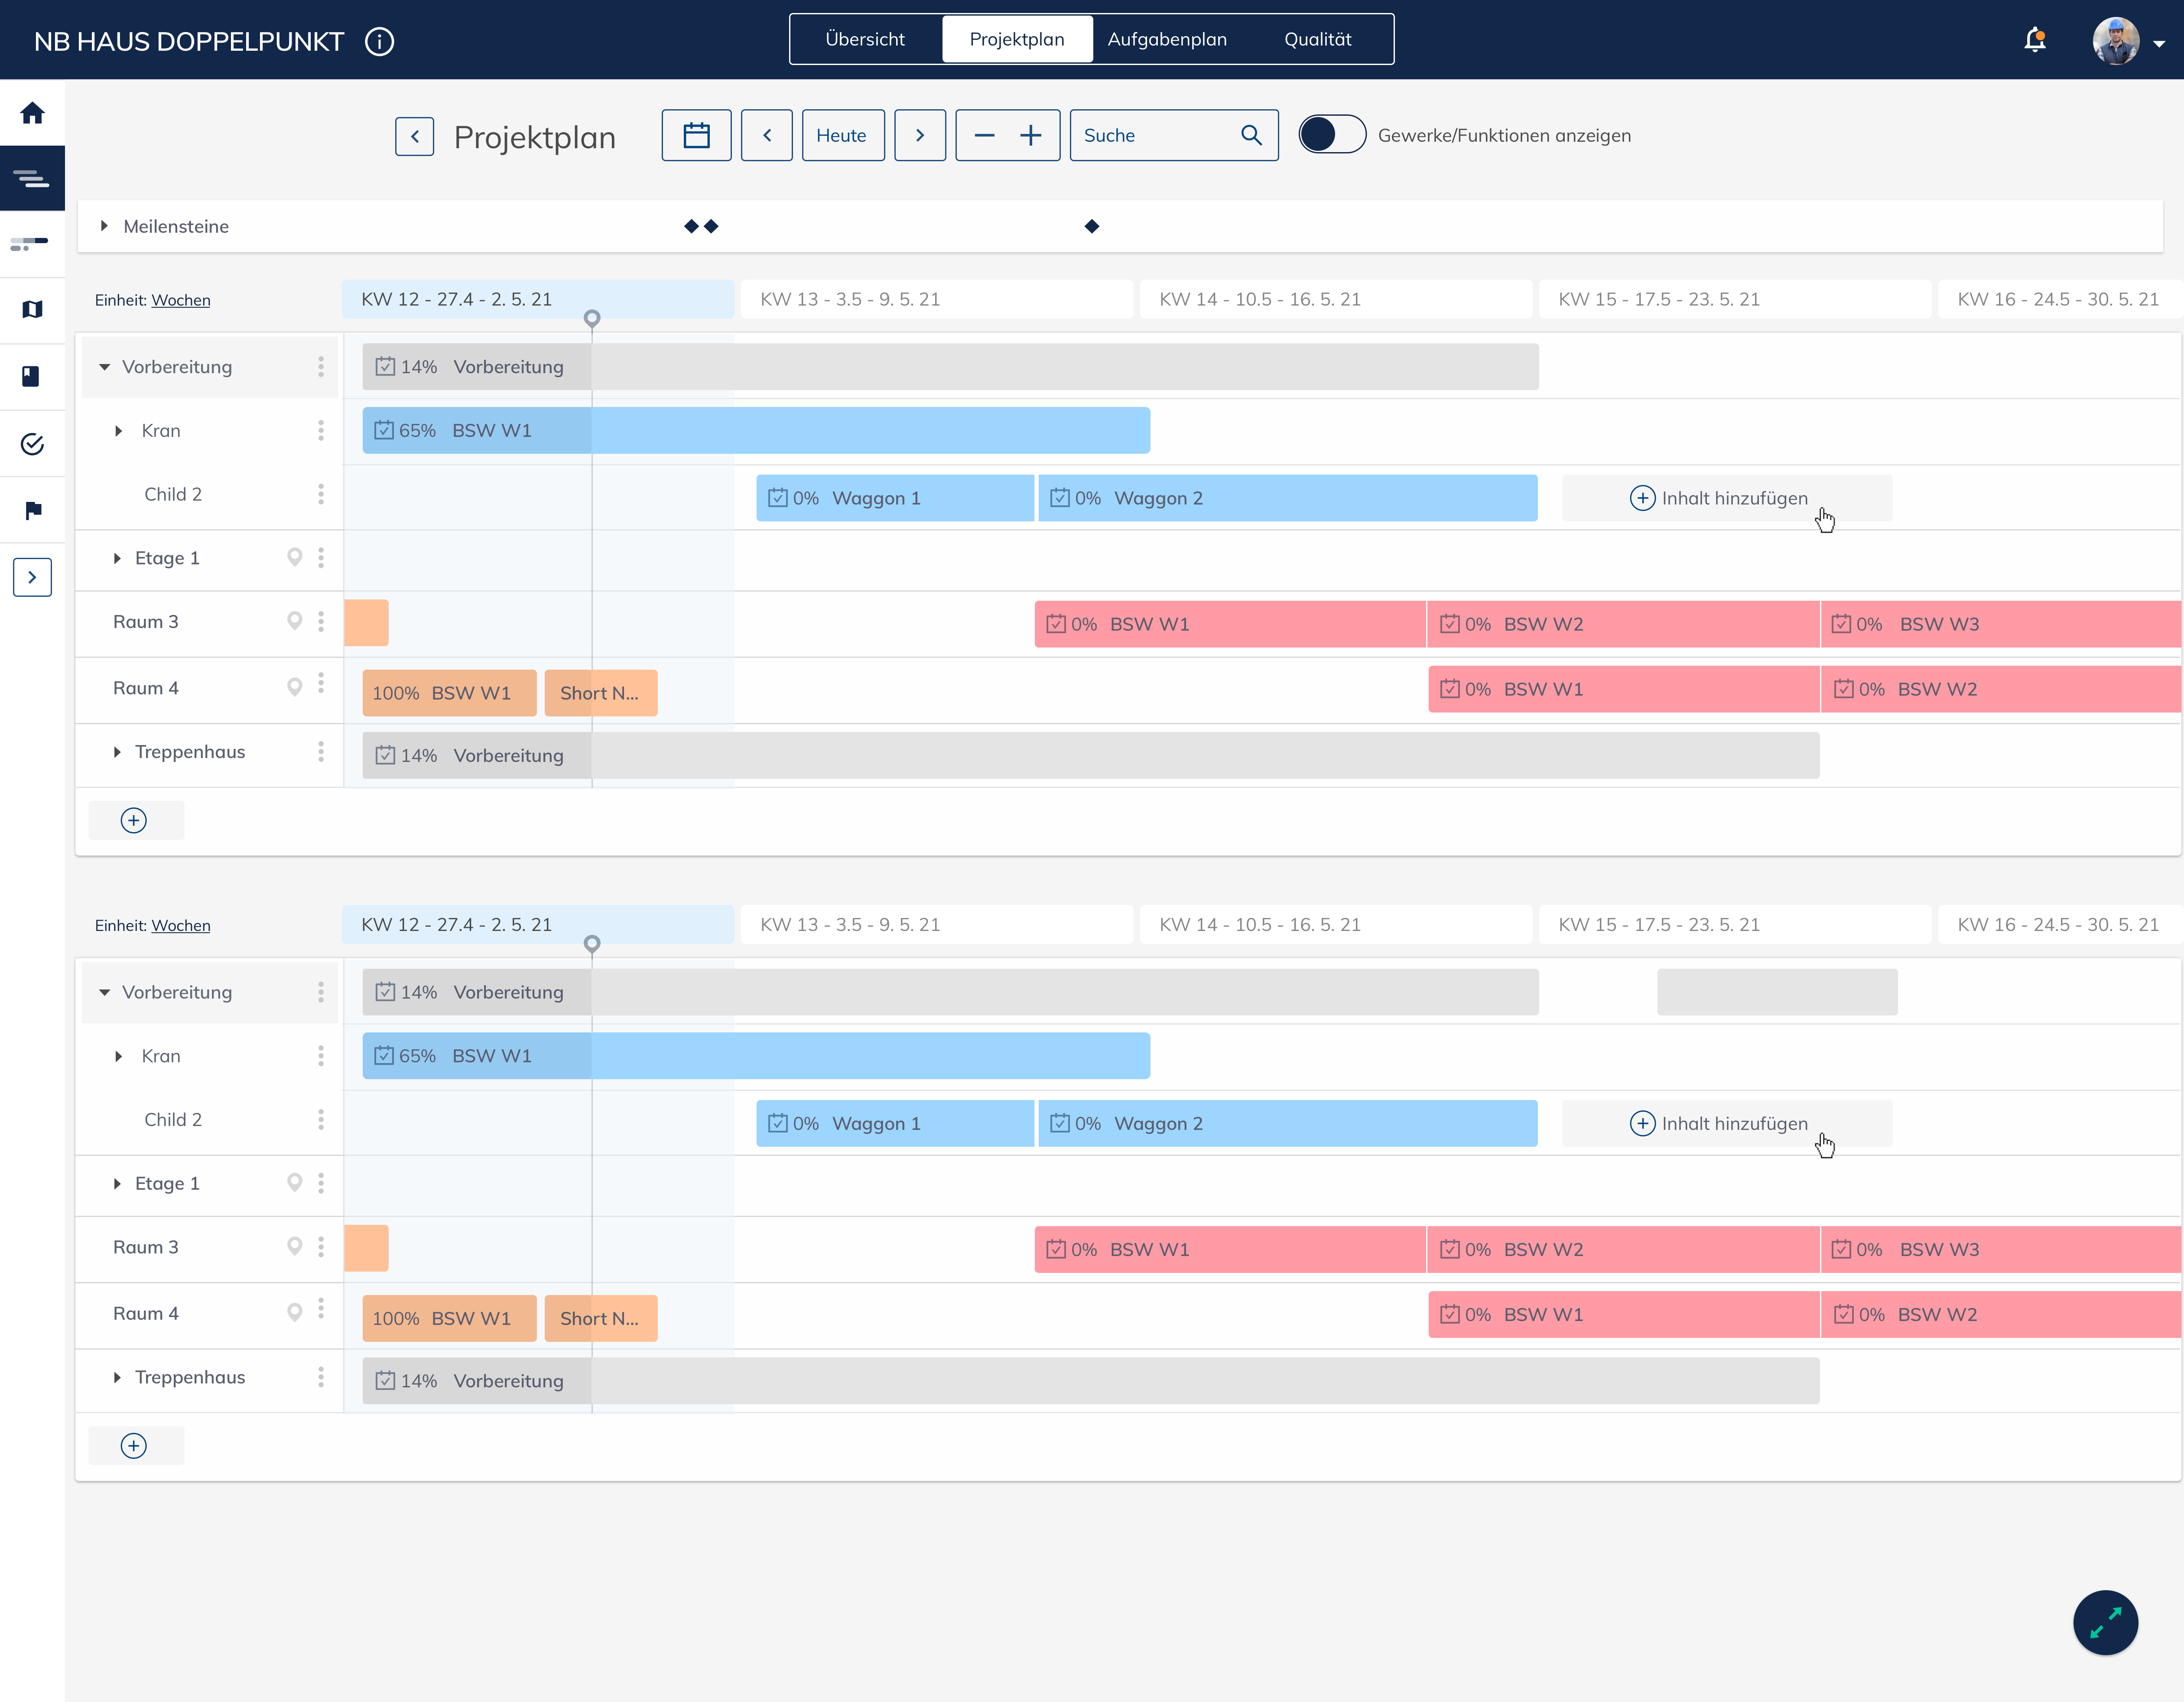Screen dimensions: 2184x1702
Task: Go to the previous period, left of Heute
Action: pos(767,135)
